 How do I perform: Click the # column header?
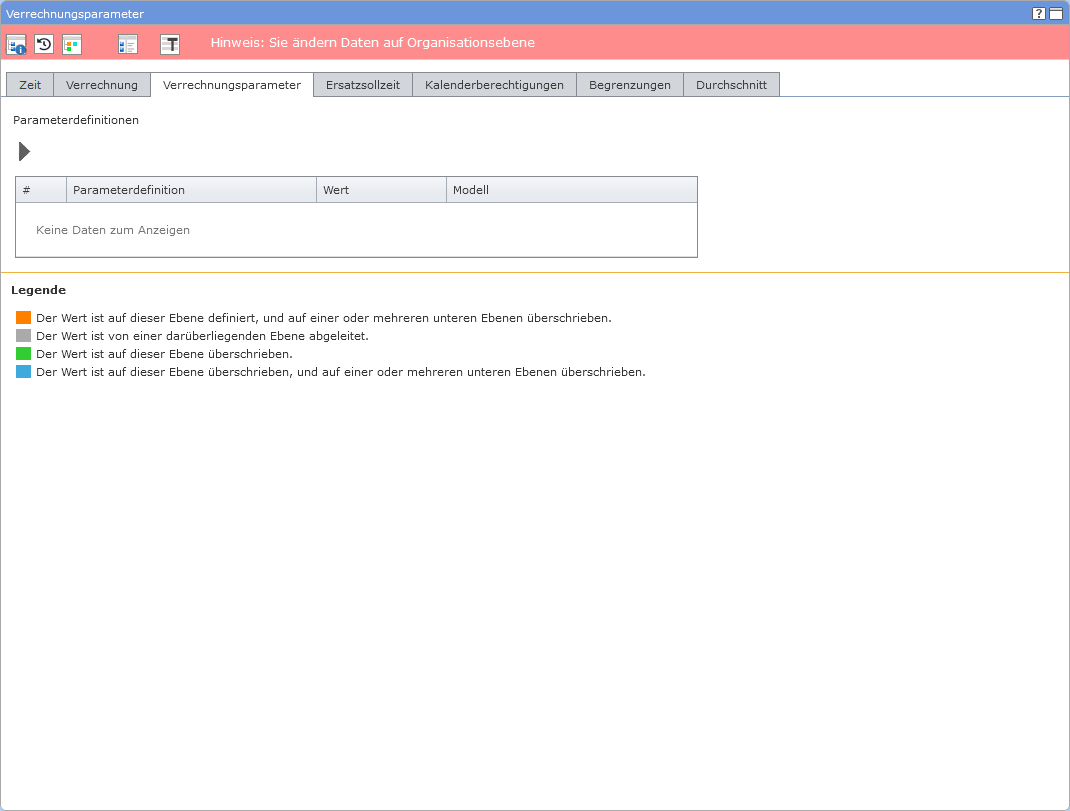click(x=40, y=190)
